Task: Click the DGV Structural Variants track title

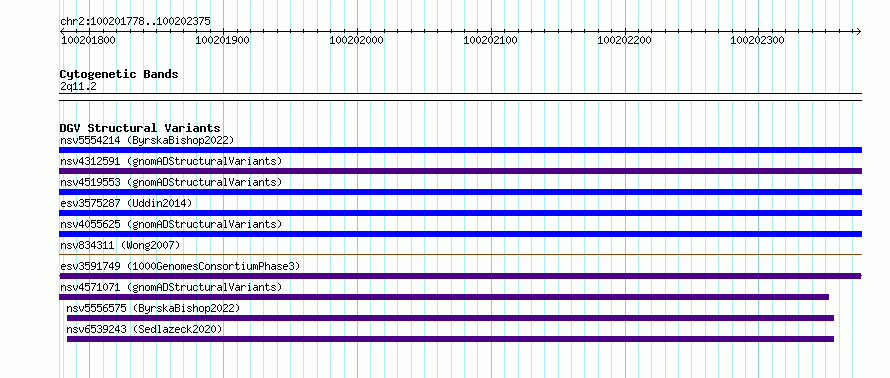Action: [140, 128]
